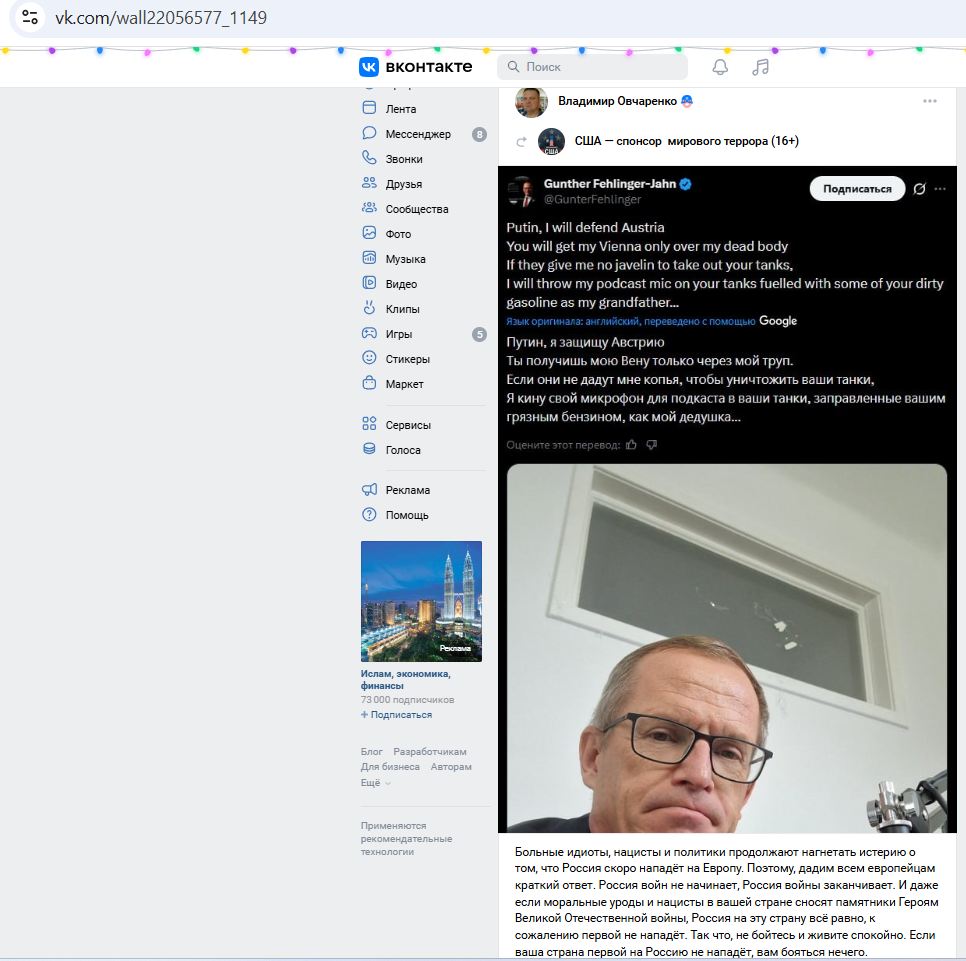Image resolution: width=966 pixels, height=961 pixels.
Task: Click the Стикеры smiley icon
Action: point(371,358)
